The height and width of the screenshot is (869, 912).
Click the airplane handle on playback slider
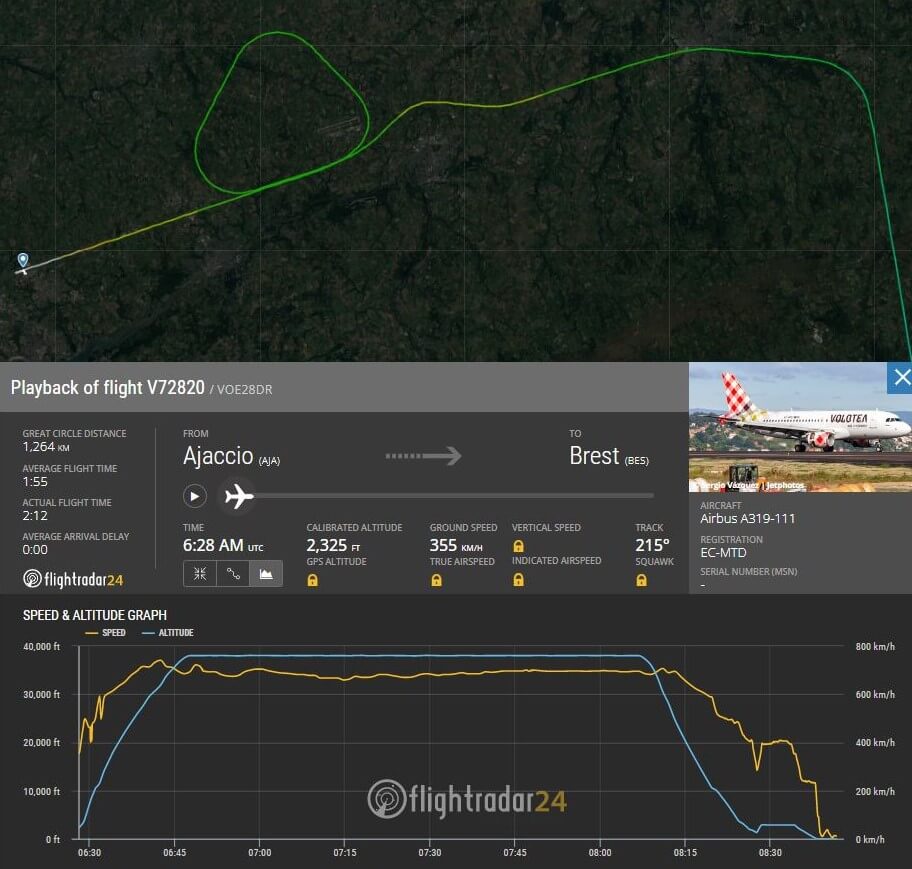(239, 496)
